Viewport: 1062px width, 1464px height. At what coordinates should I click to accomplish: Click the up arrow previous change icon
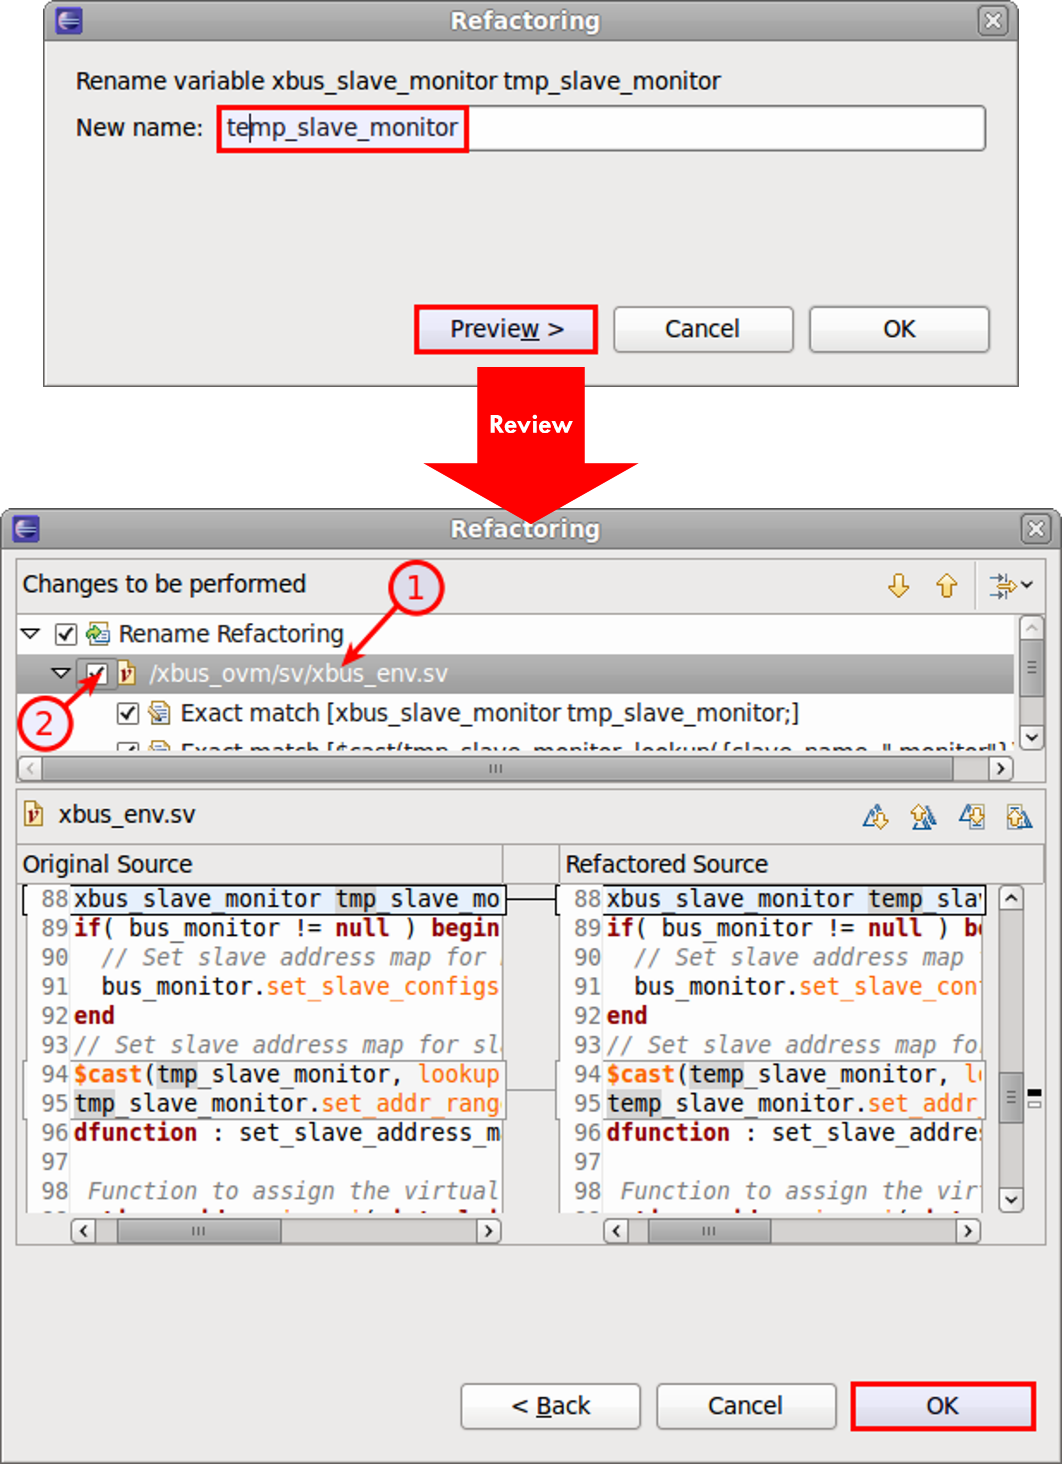click(x=946, y=585)
